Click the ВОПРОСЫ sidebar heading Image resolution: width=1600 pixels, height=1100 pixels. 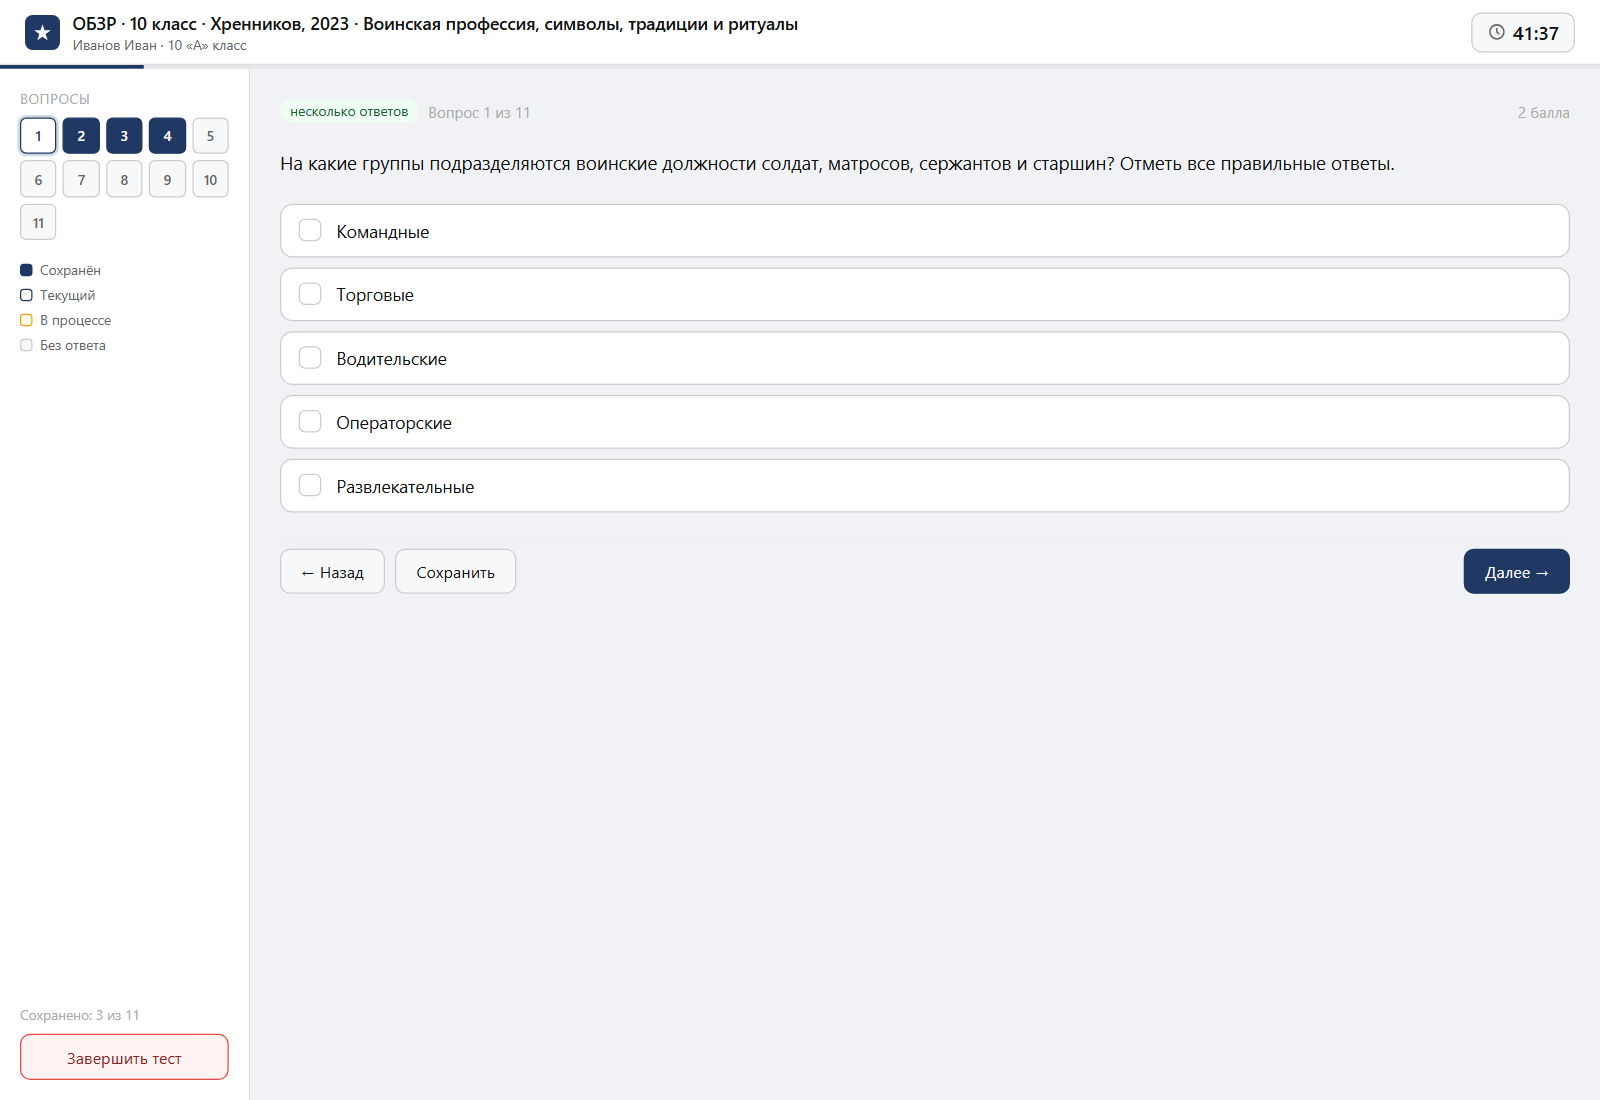pos(55,99)
